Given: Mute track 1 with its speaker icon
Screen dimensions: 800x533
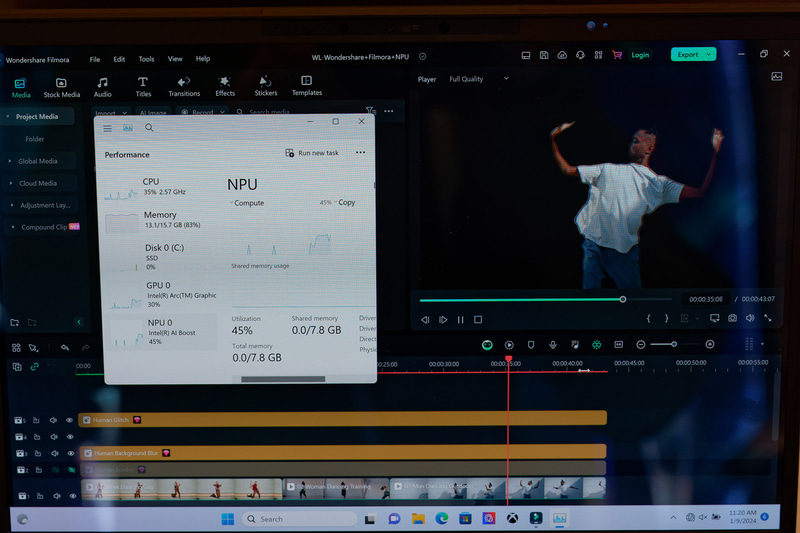Looking at the screenshot, I should pyautogui.click(x=56, y=496).
